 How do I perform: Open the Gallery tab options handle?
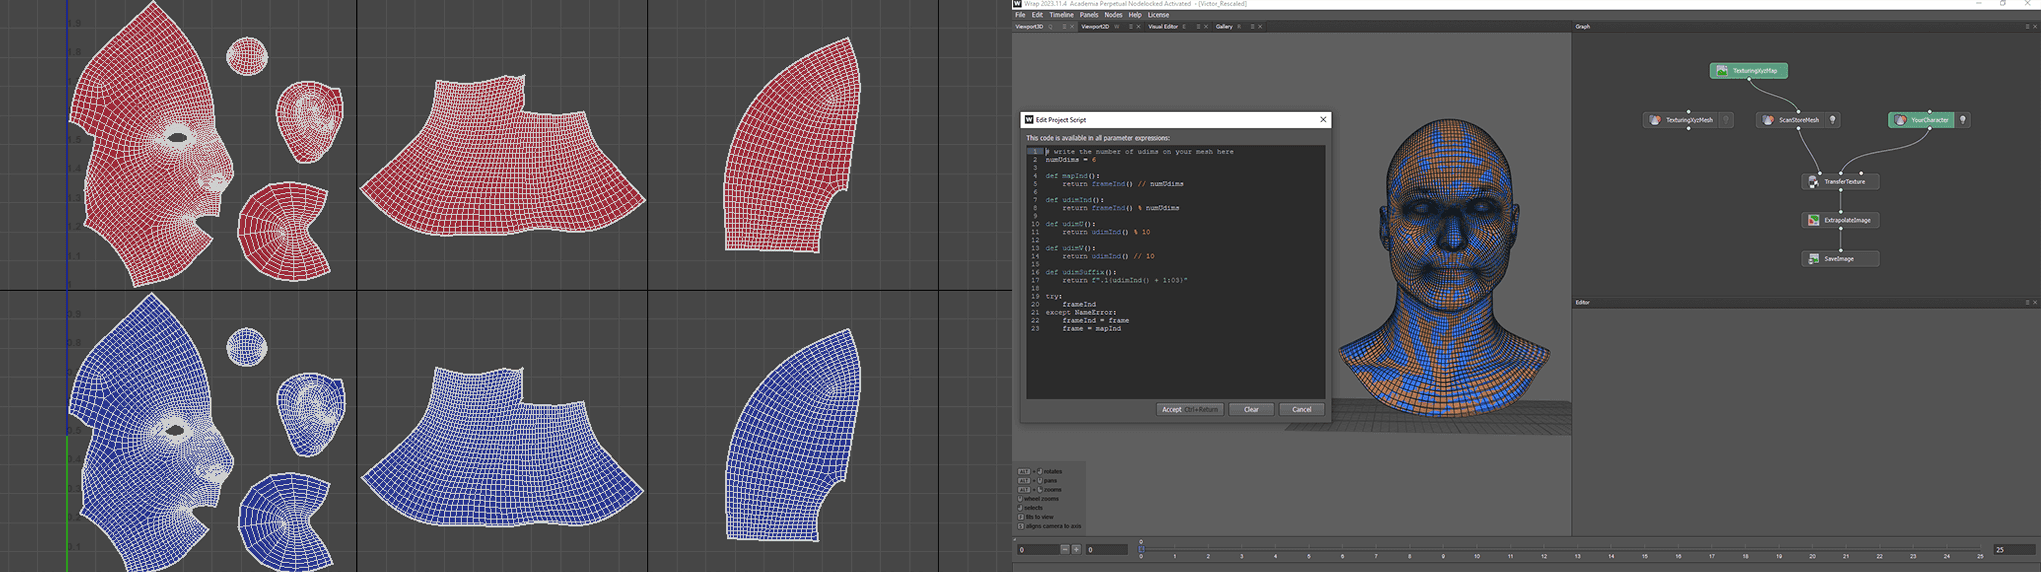coord(1252,27)
